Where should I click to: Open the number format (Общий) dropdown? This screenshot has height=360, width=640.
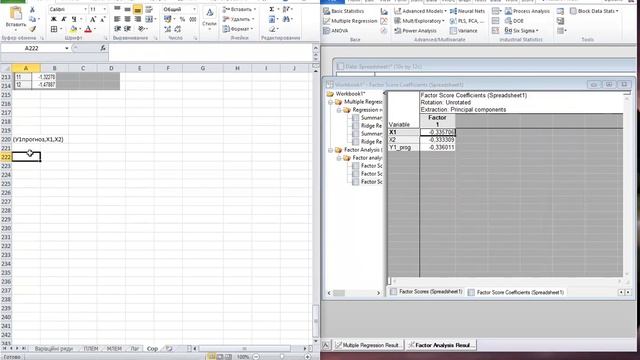193,9
